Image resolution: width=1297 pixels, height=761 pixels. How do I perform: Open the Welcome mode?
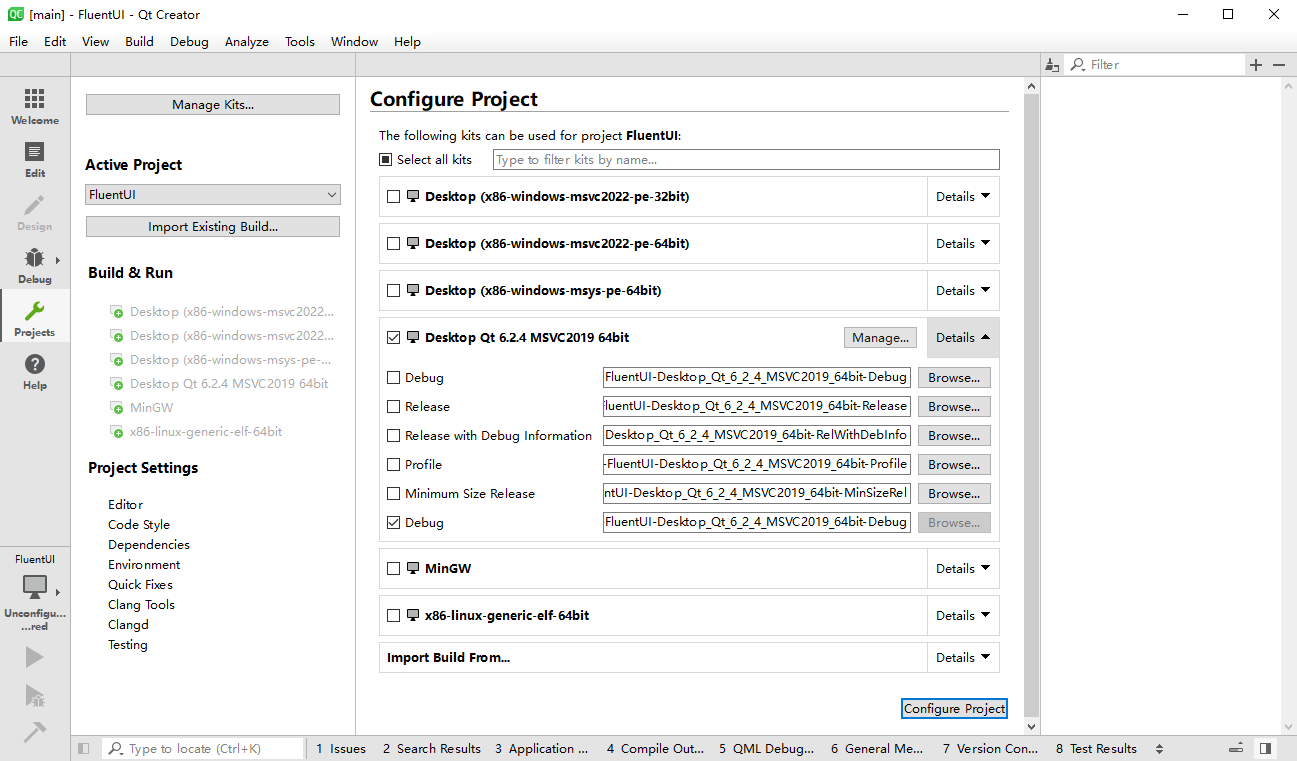coord(35,106)
